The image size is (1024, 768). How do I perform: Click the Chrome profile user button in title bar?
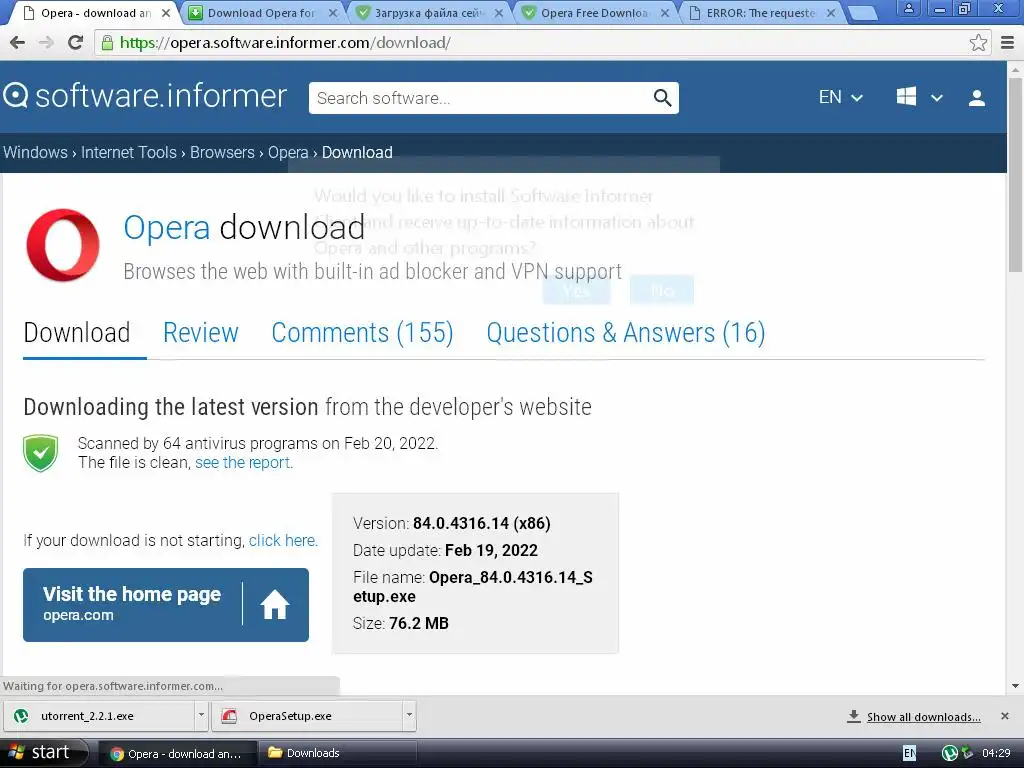click(x=908, y=8)
